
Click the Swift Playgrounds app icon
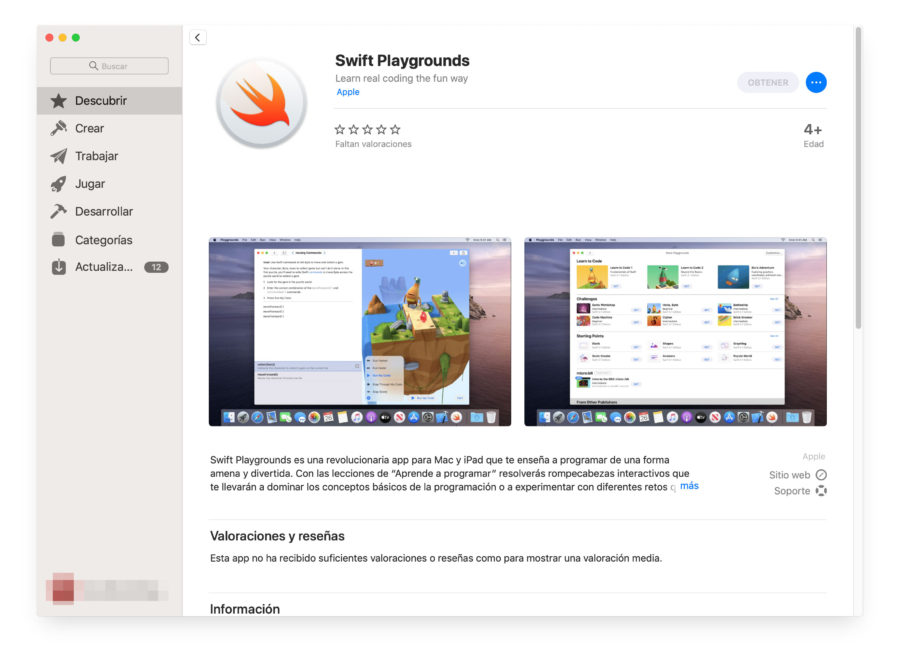click(x=261, y=100)
